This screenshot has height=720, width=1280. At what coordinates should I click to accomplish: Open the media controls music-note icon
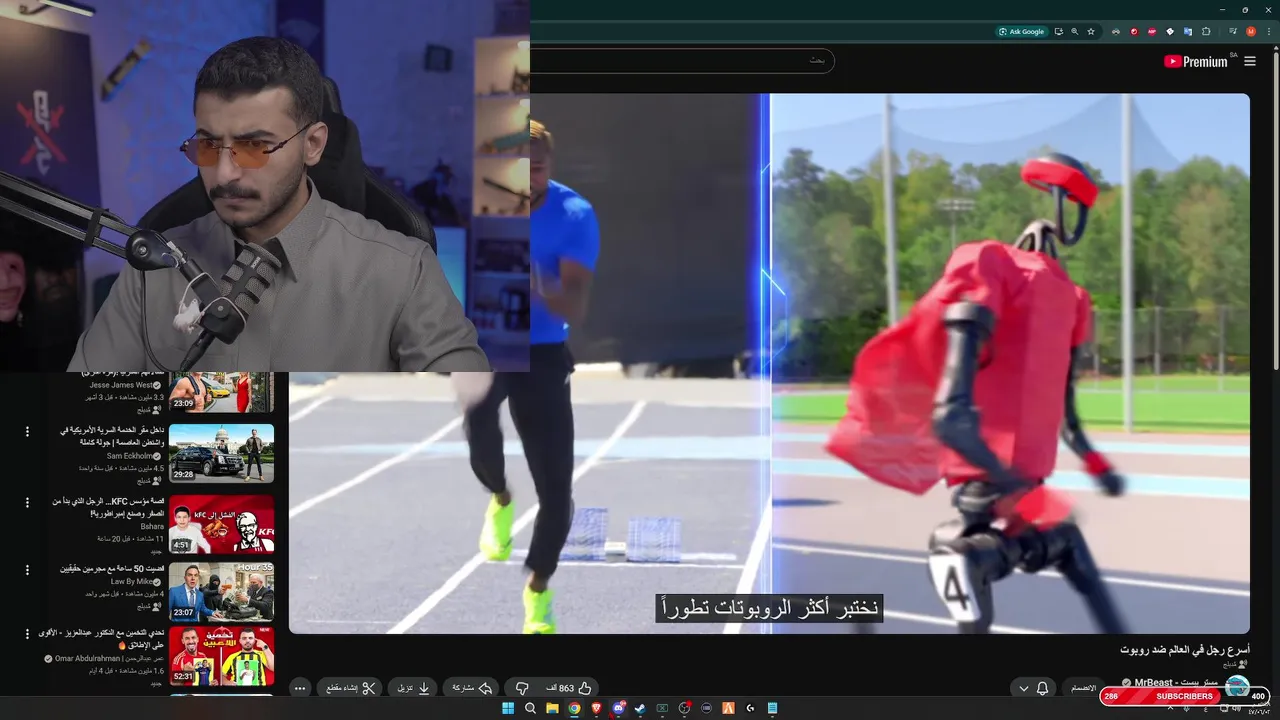point(1232,32)
